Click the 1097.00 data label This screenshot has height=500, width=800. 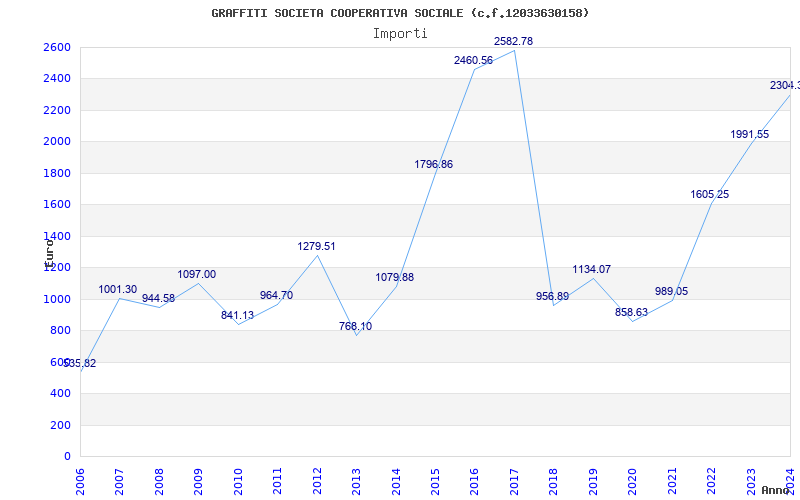coord(196,274)
